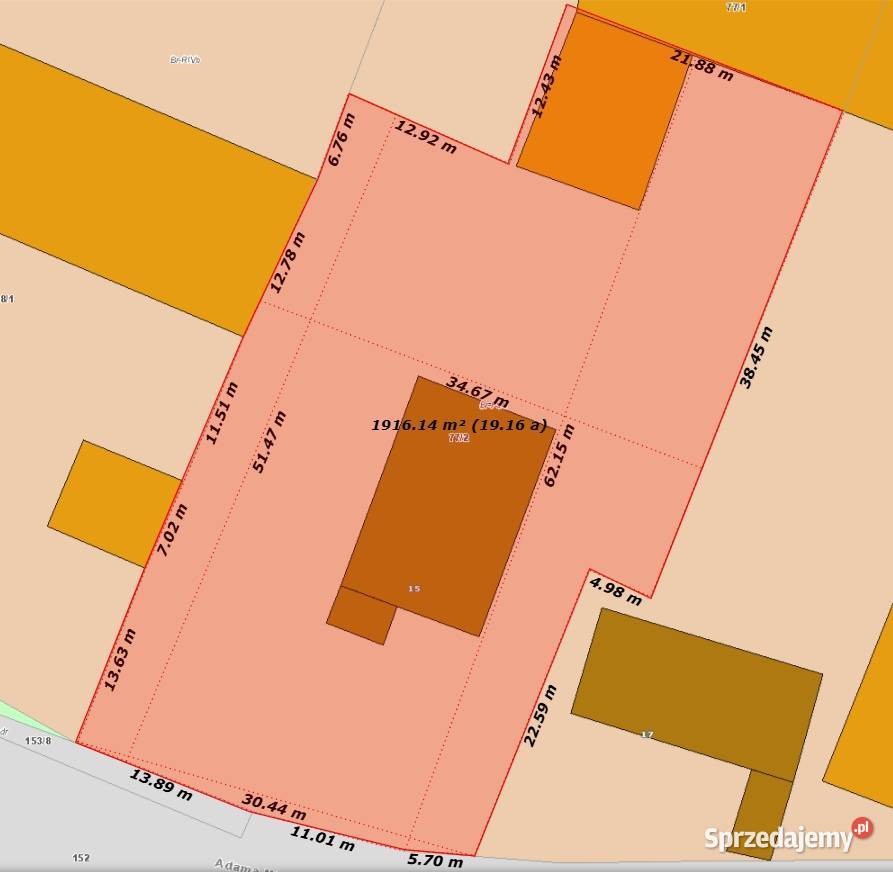Select brown building number 15
This screenshot has height=872, width=893.
(x=448, y=506)
